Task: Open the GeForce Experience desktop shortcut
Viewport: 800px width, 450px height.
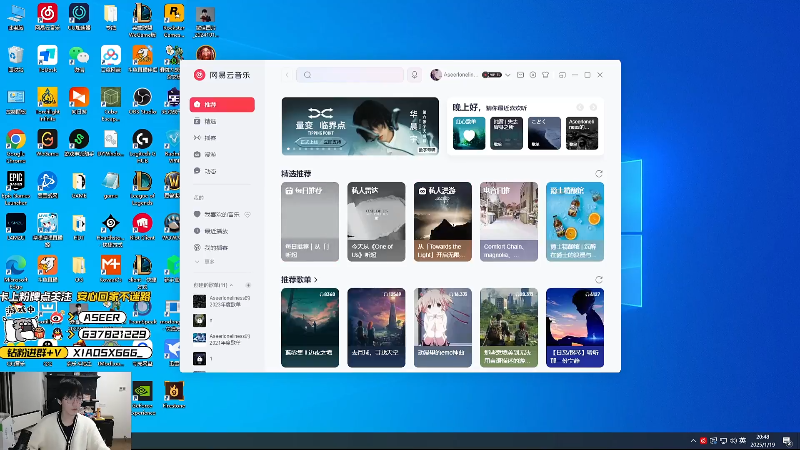Action: point(142,398)
